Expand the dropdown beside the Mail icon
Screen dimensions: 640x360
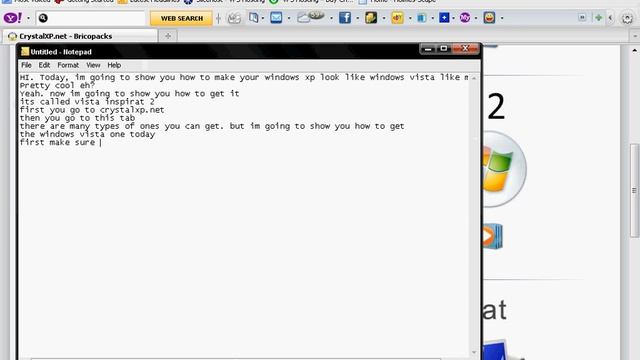[x=289, y=18]
